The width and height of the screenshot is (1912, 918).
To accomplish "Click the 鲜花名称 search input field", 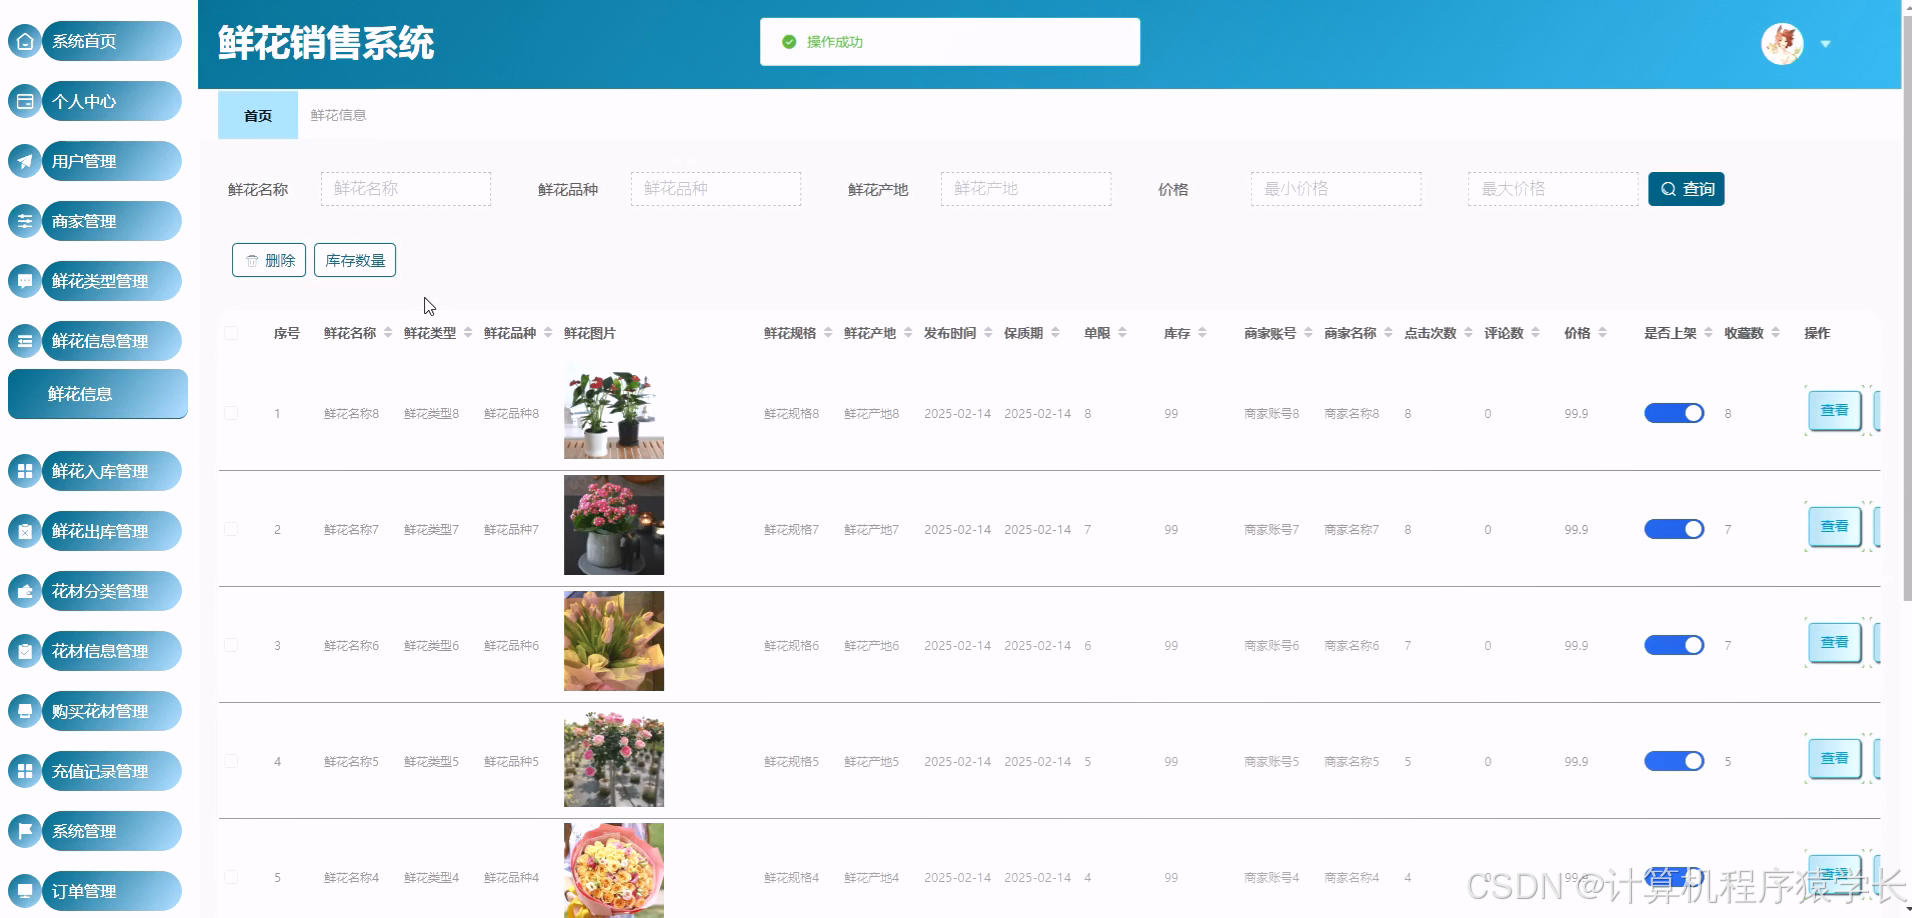I will pos(405,188).
